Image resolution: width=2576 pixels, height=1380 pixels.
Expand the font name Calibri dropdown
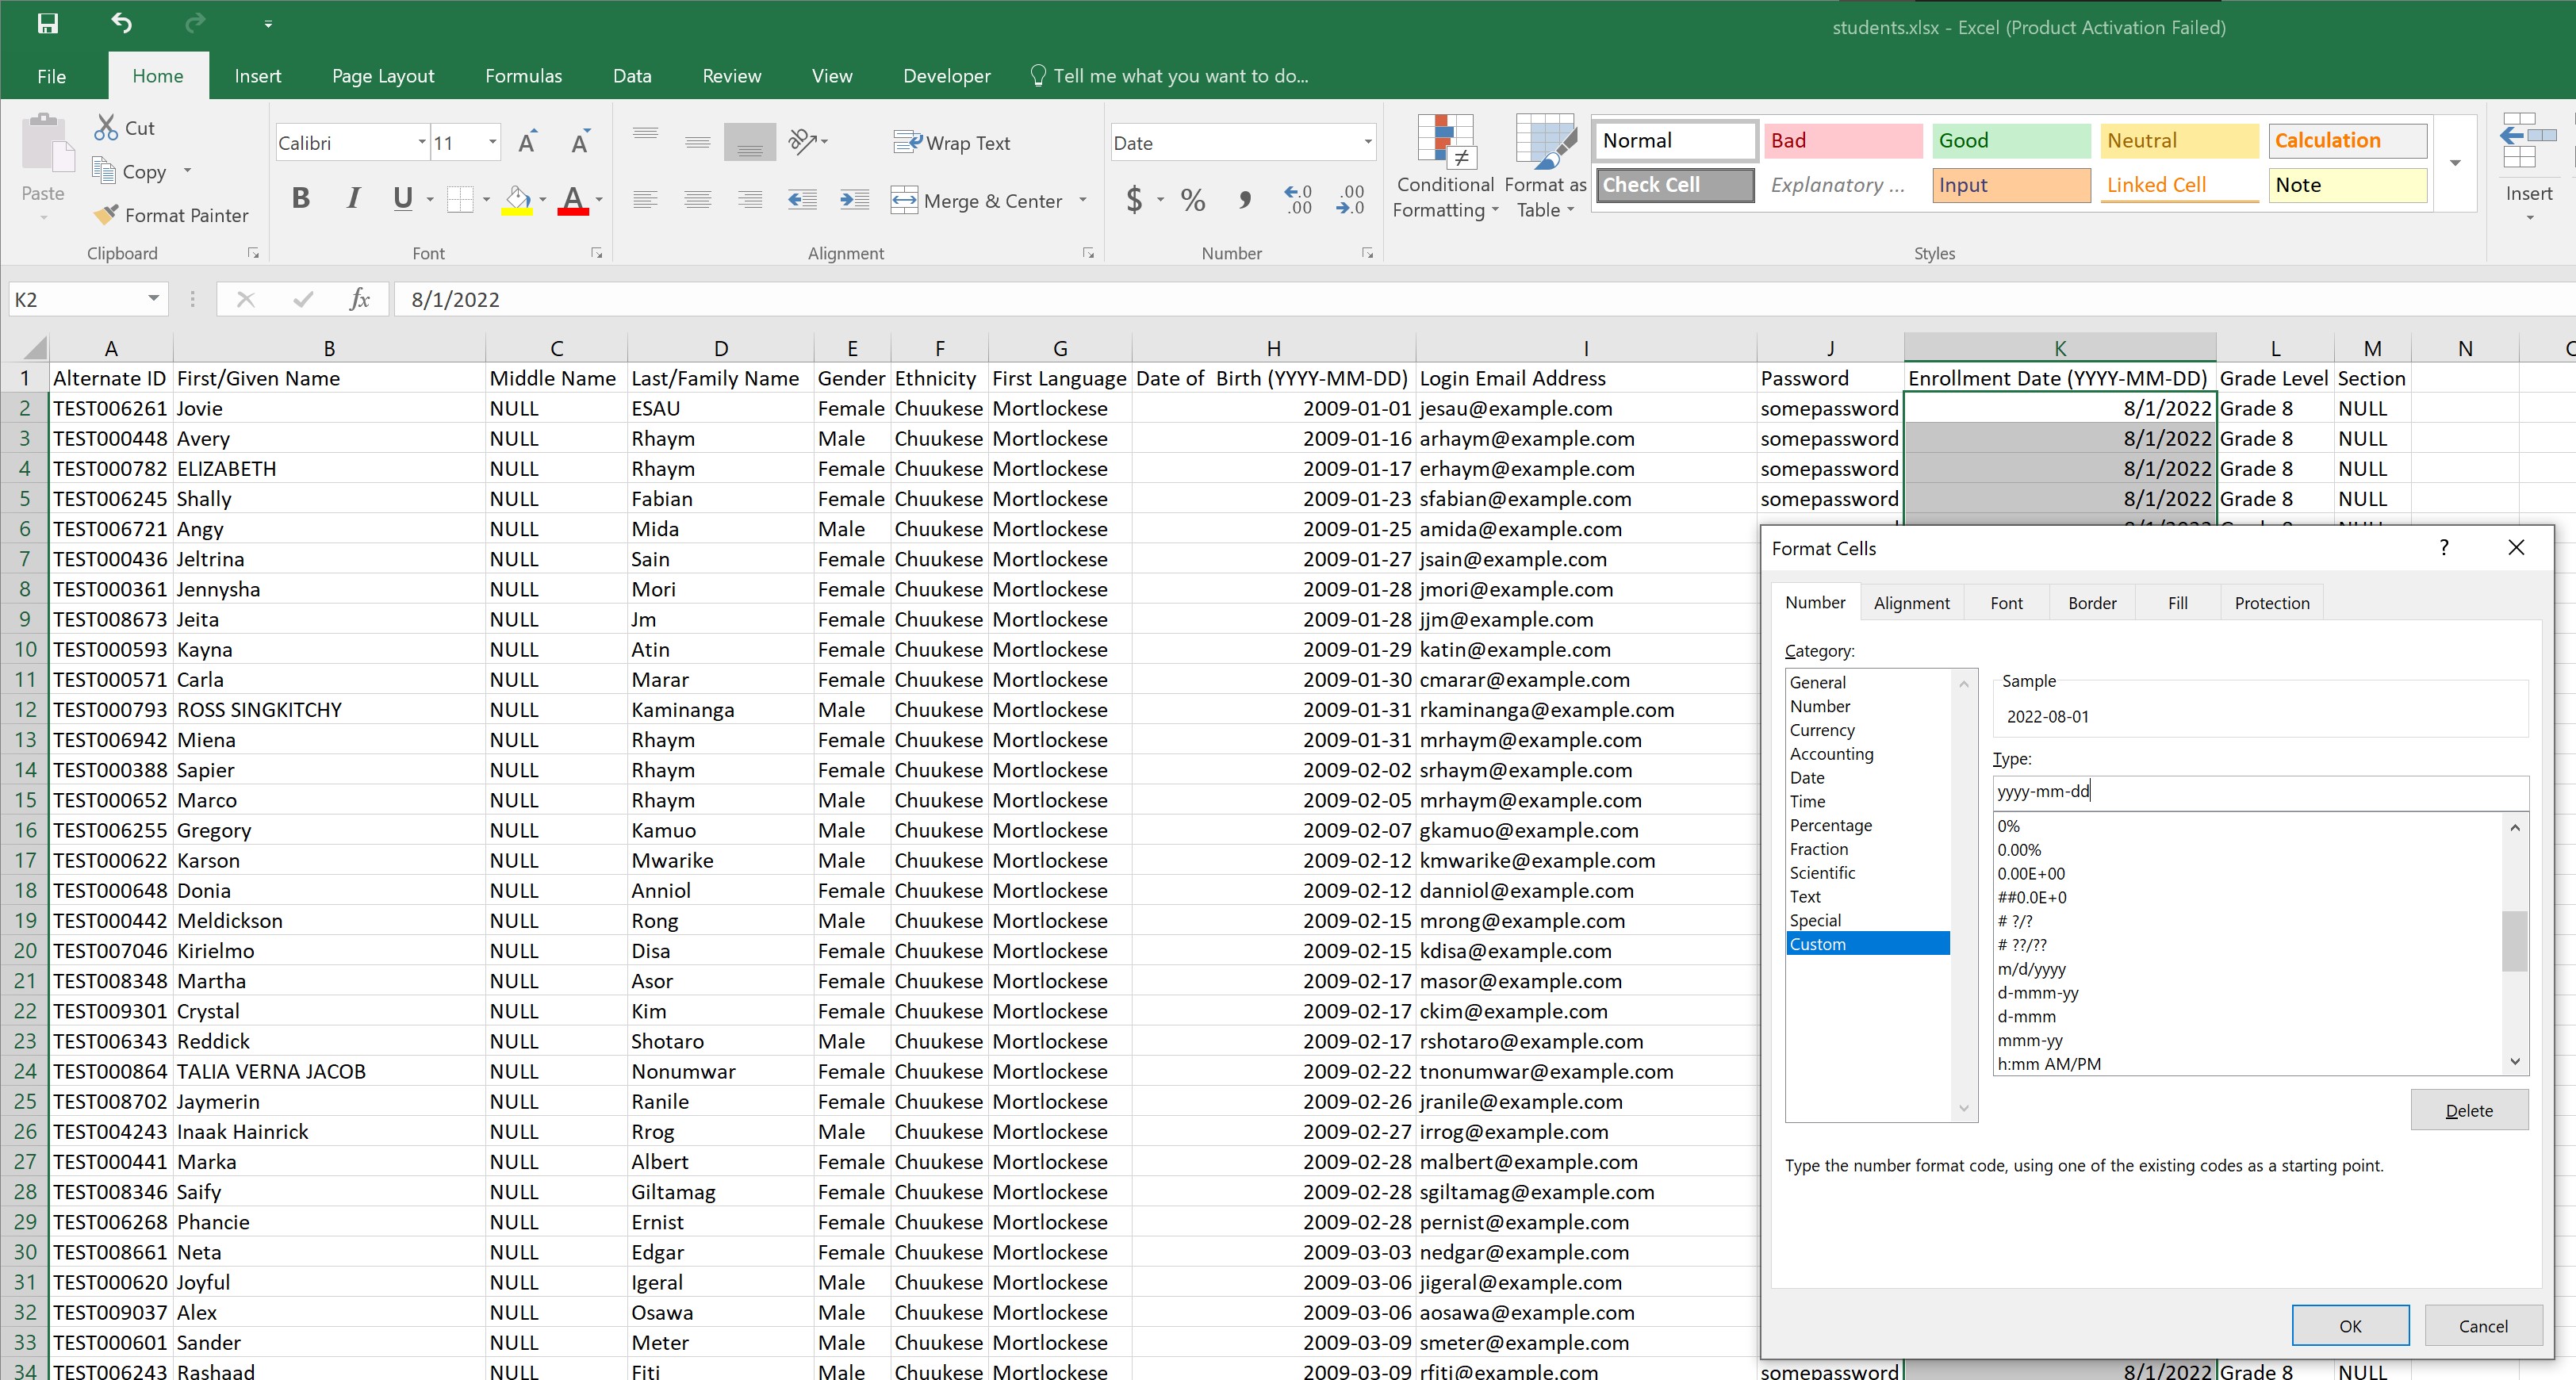(421, 143)
